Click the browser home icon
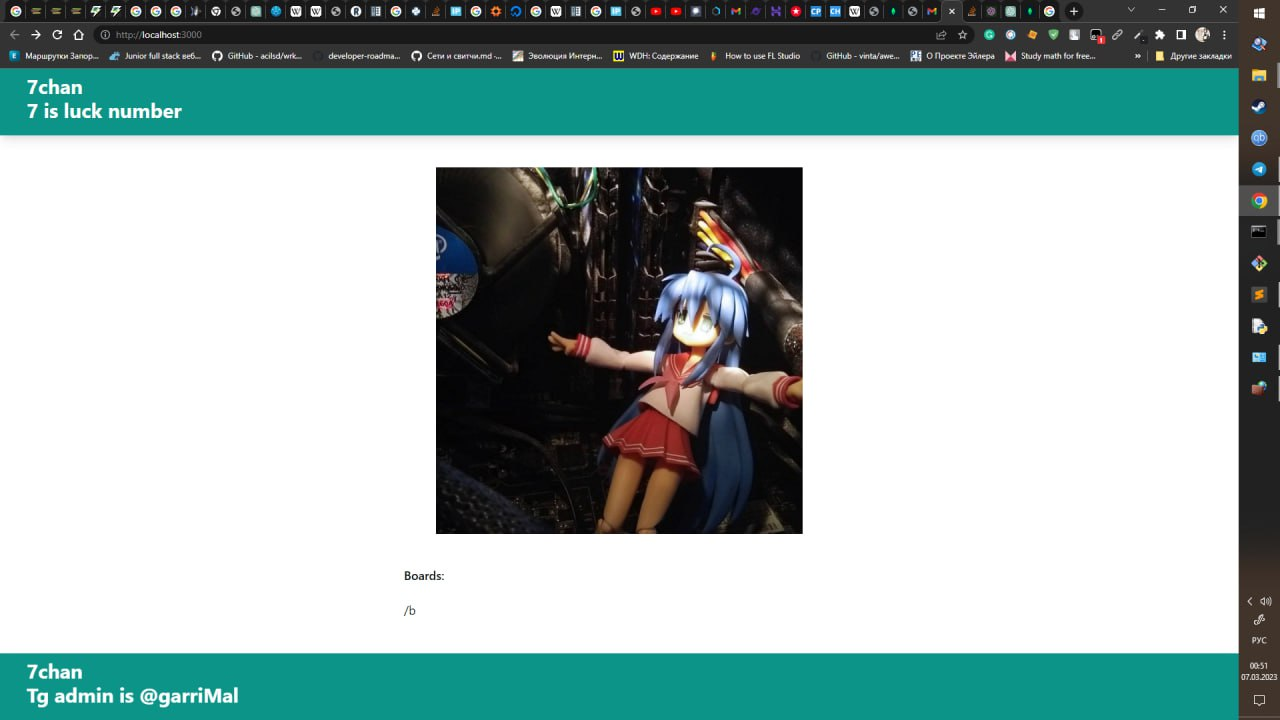Image resolution: width=1280 pixels, height=720 pixels. [x=79, y=33]
